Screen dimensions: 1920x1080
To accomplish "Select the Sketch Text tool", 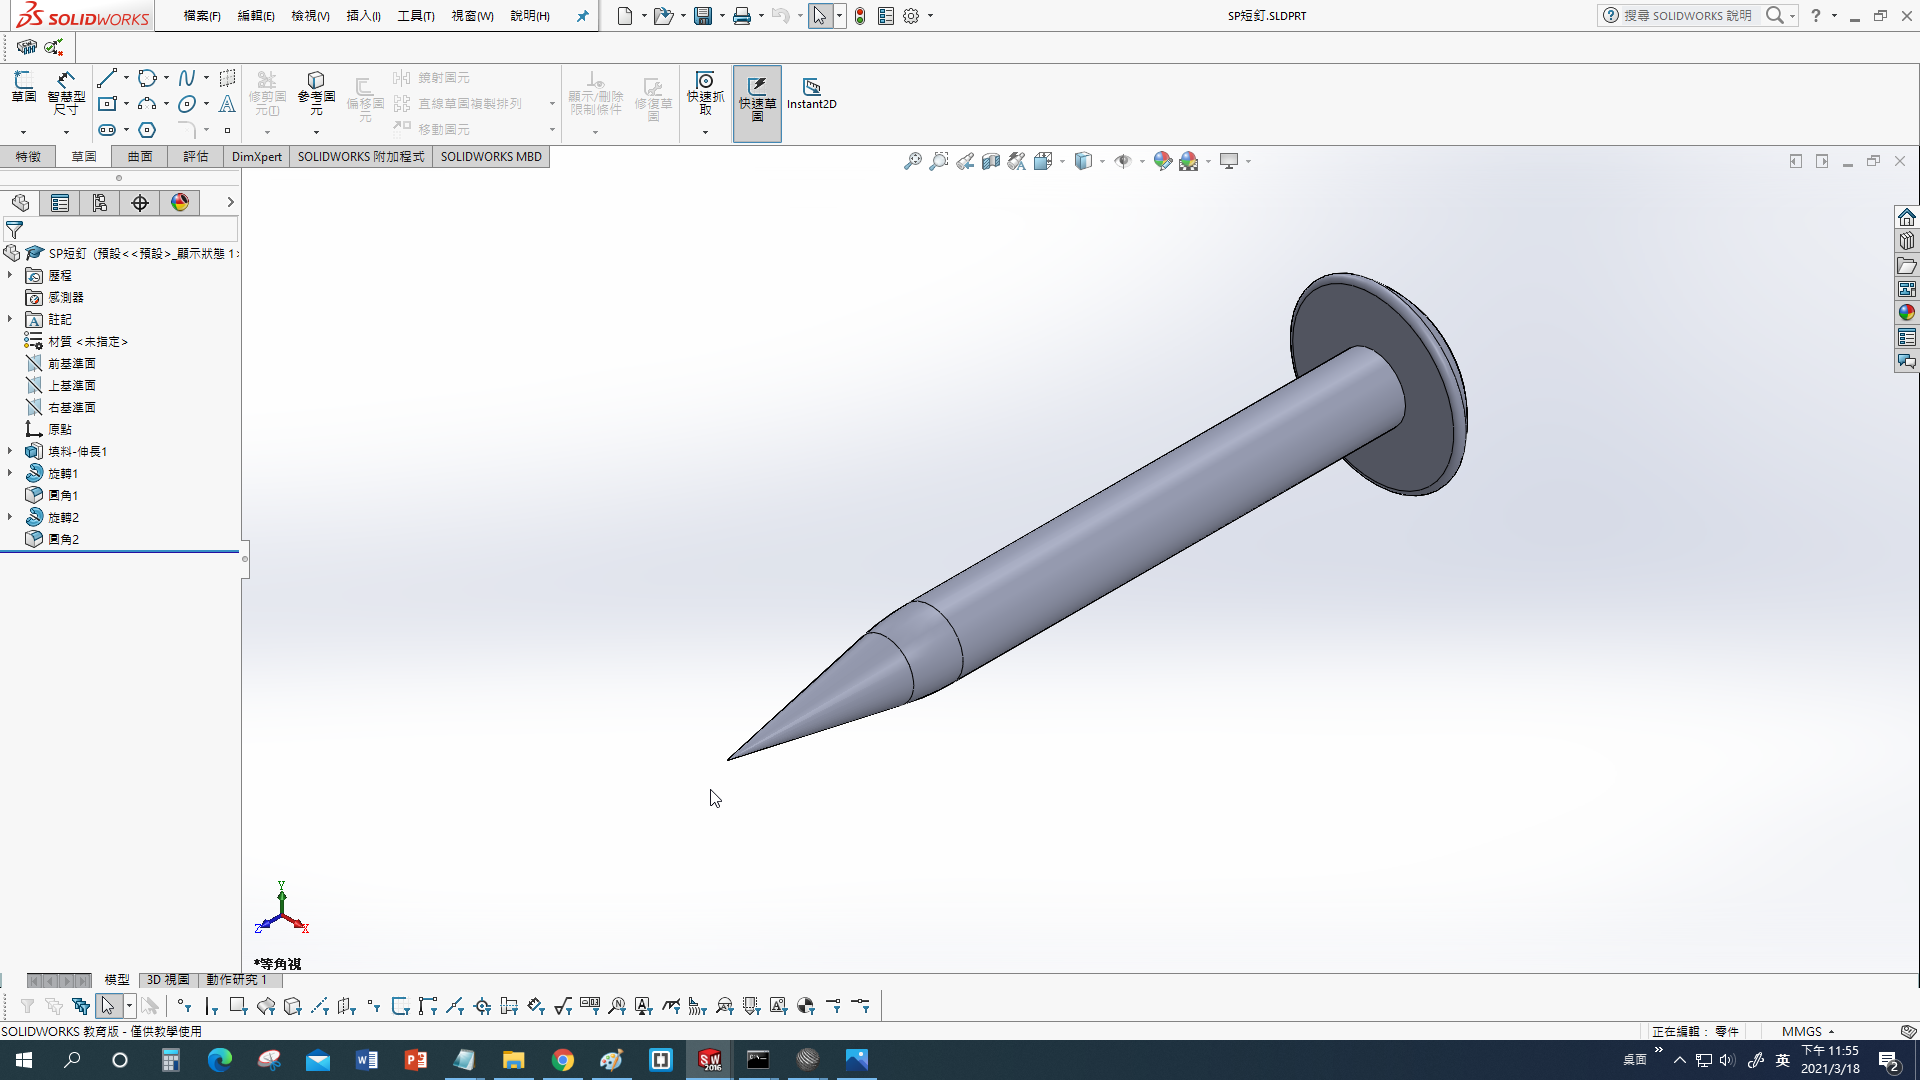I will click(x=227, y=104).
